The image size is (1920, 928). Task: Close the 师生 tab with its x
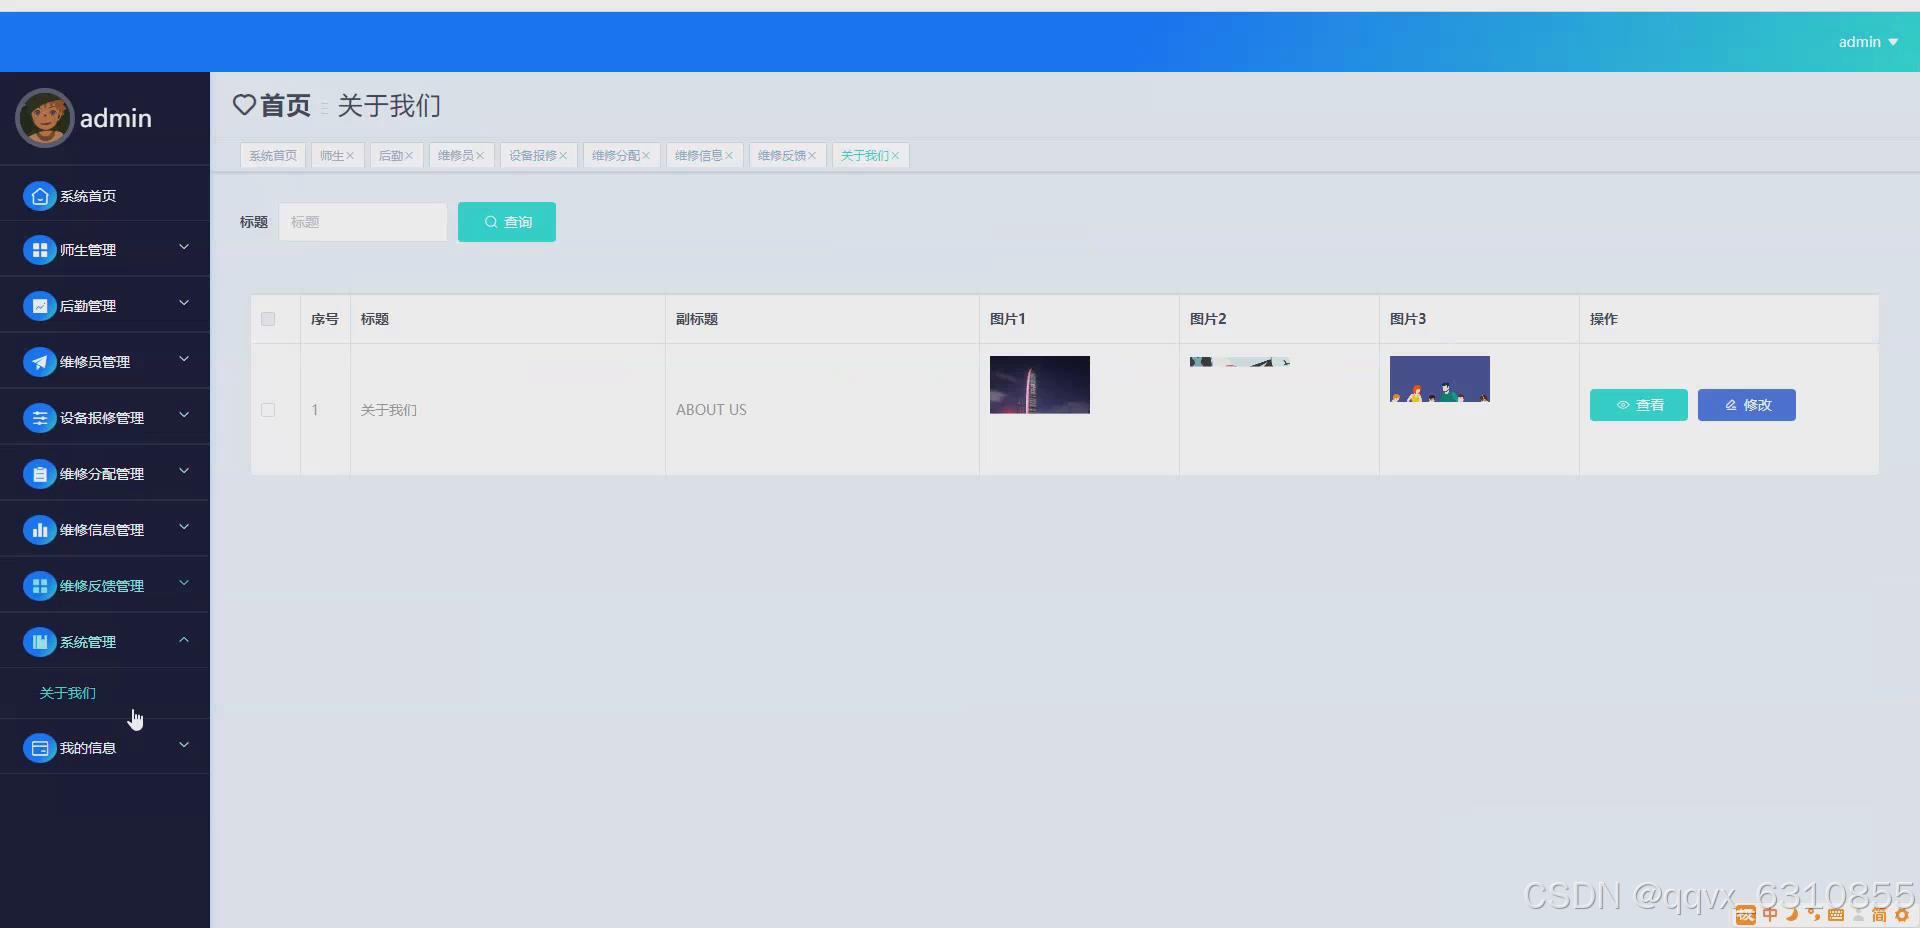[350, 156]
